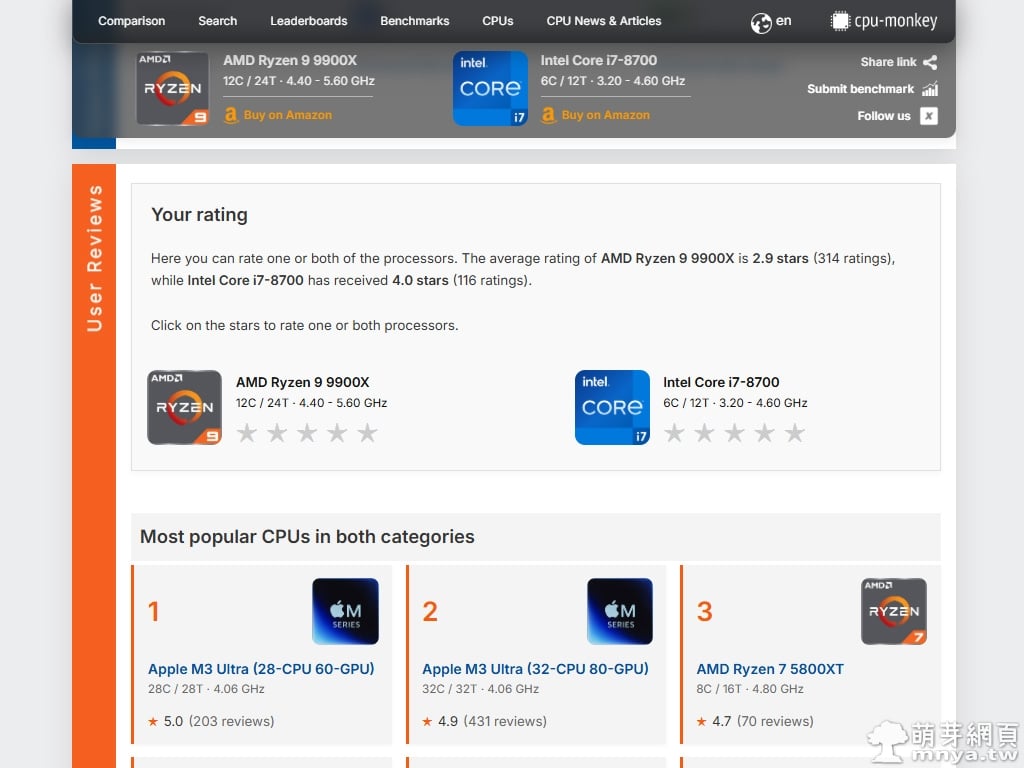The width and height of the screenshot is (1024, 768).
Task: Open the Leaderboards menu
Action: [x=308, y=21]
